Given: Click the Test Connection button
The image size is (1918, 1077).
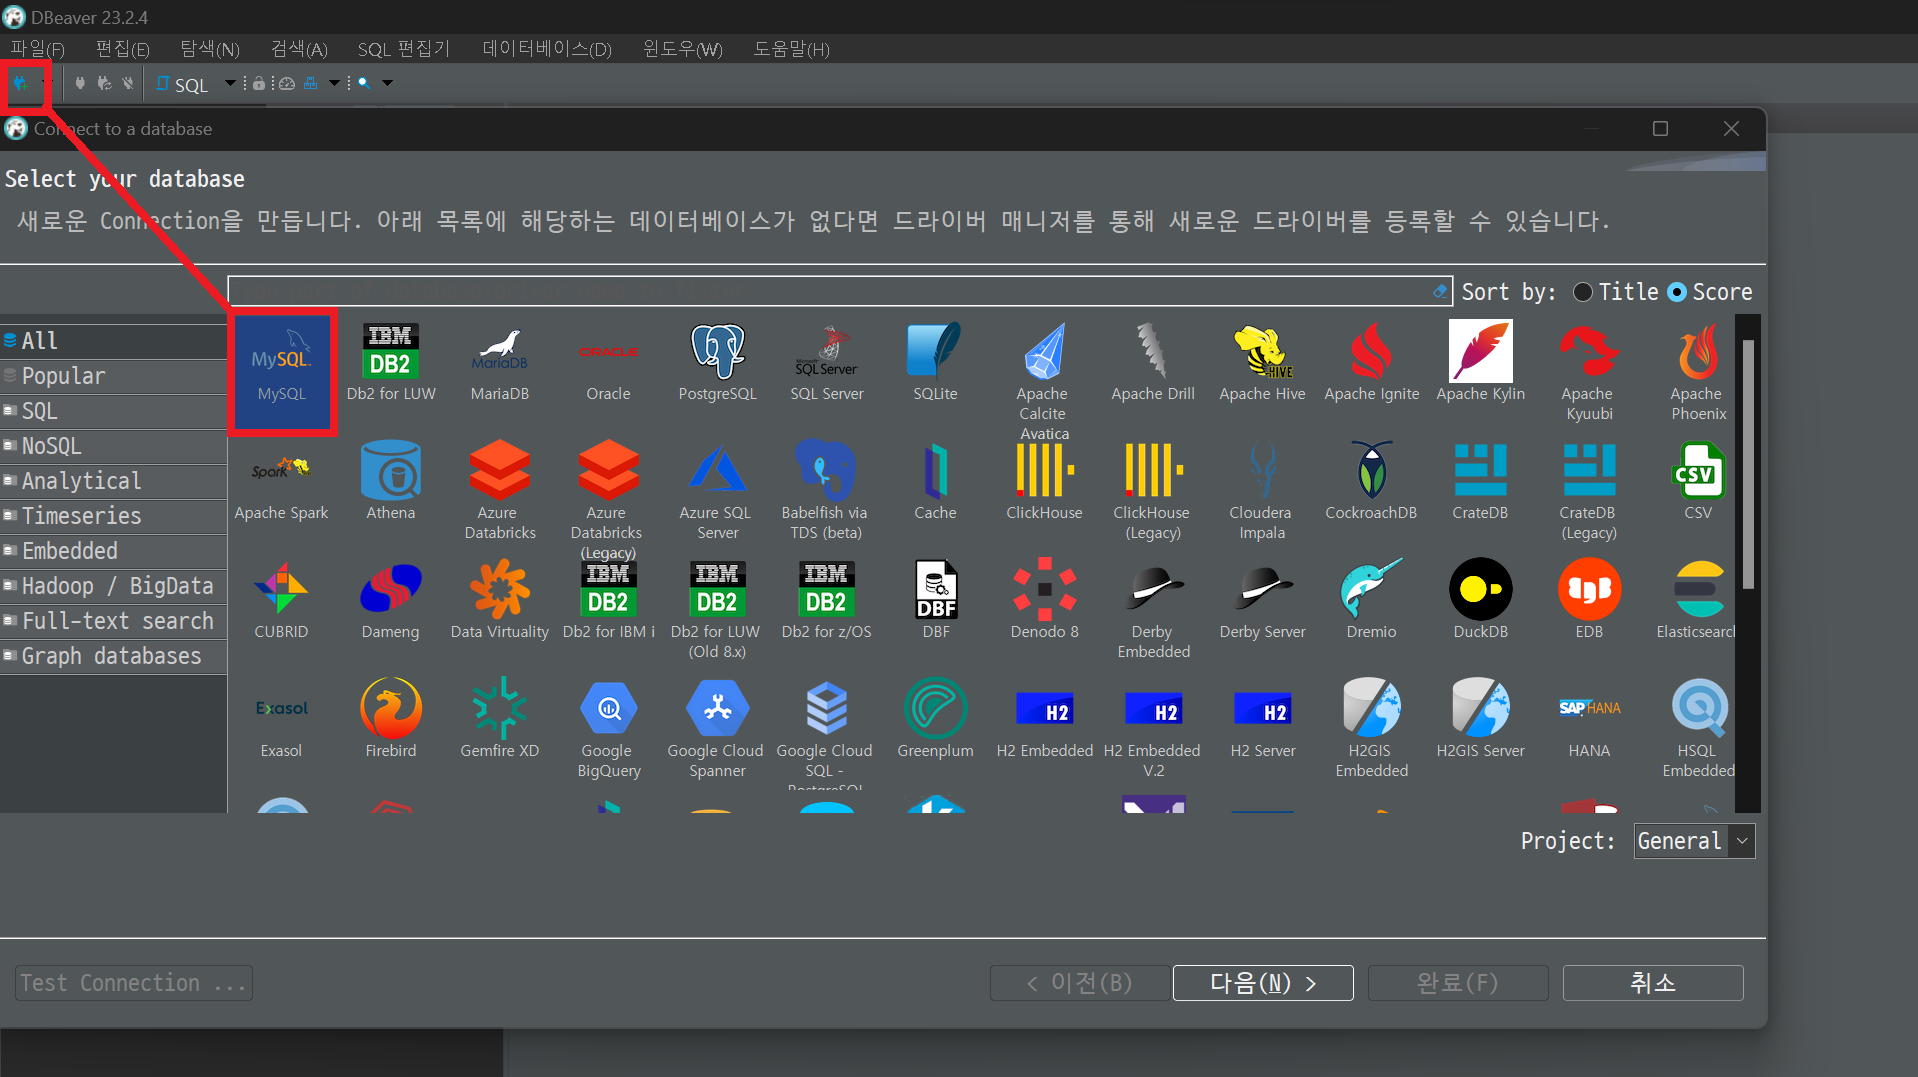Looking at the screenshot, I should [133, 983].
